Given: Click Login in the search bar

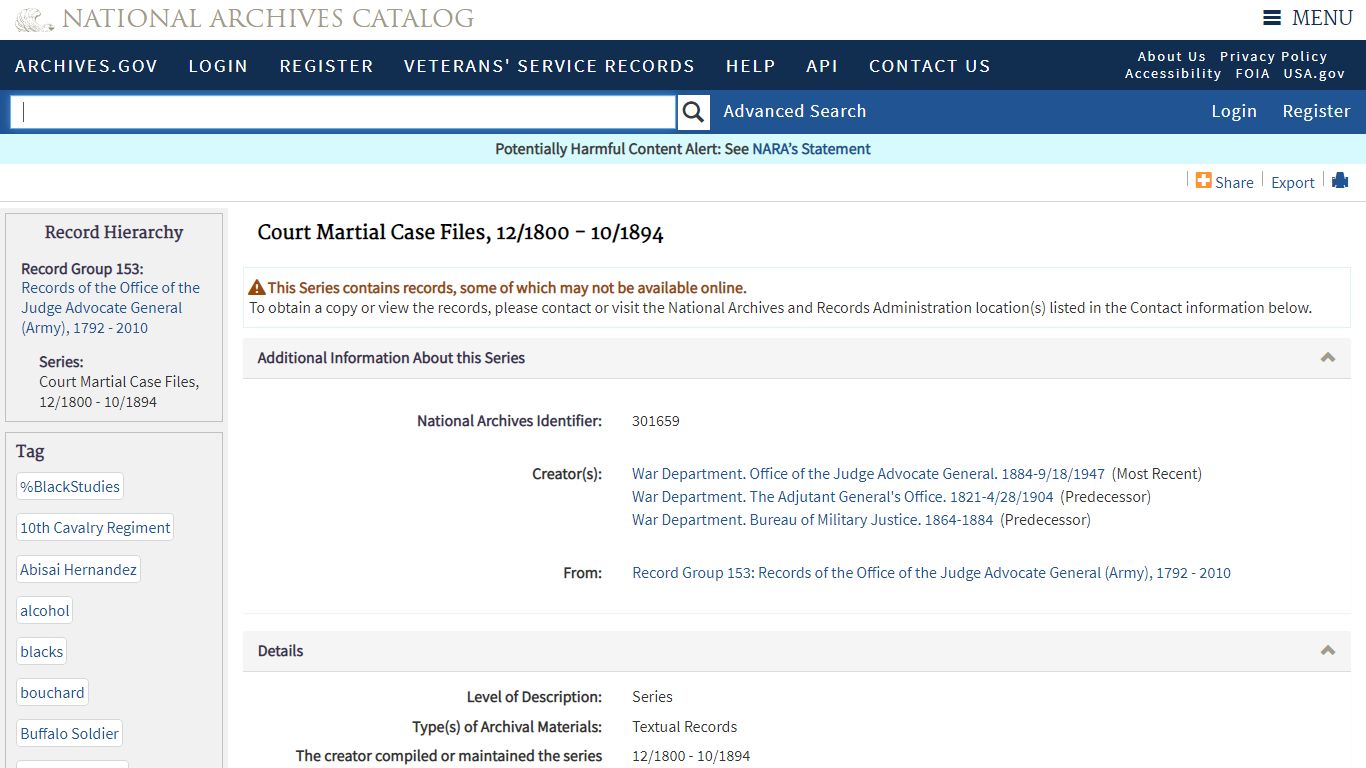Looking at the screenshot, I should (x=1234, y=111).
